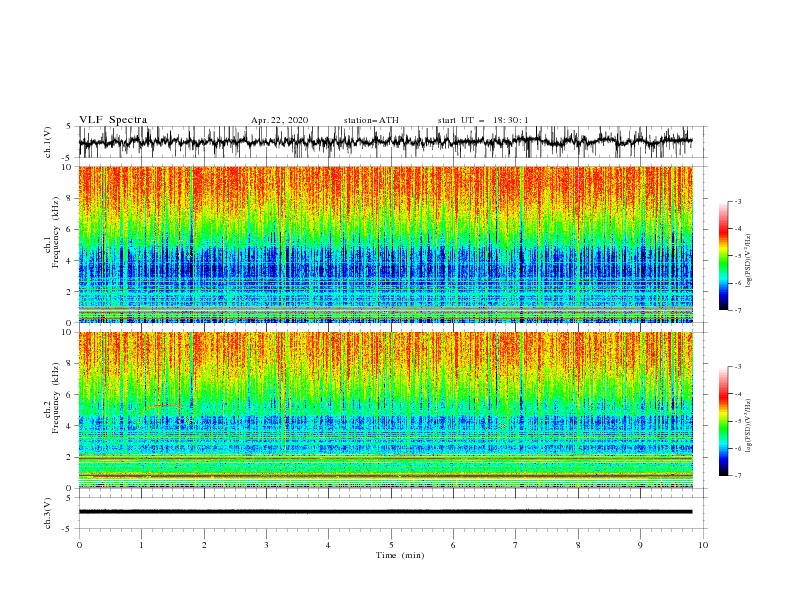The height and width of the screenshot is (612, 792).
Task: Click the time axis tick label '5'
Action: click(390, 545)
